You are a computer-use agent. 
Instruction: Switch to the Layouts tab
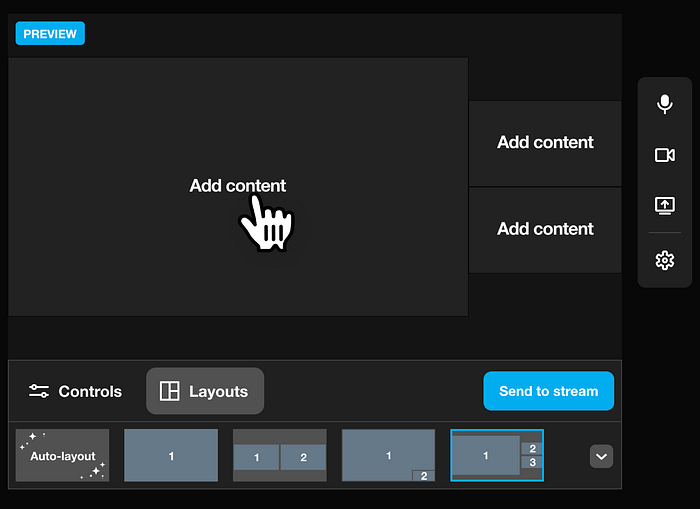(x=205, y=391)
